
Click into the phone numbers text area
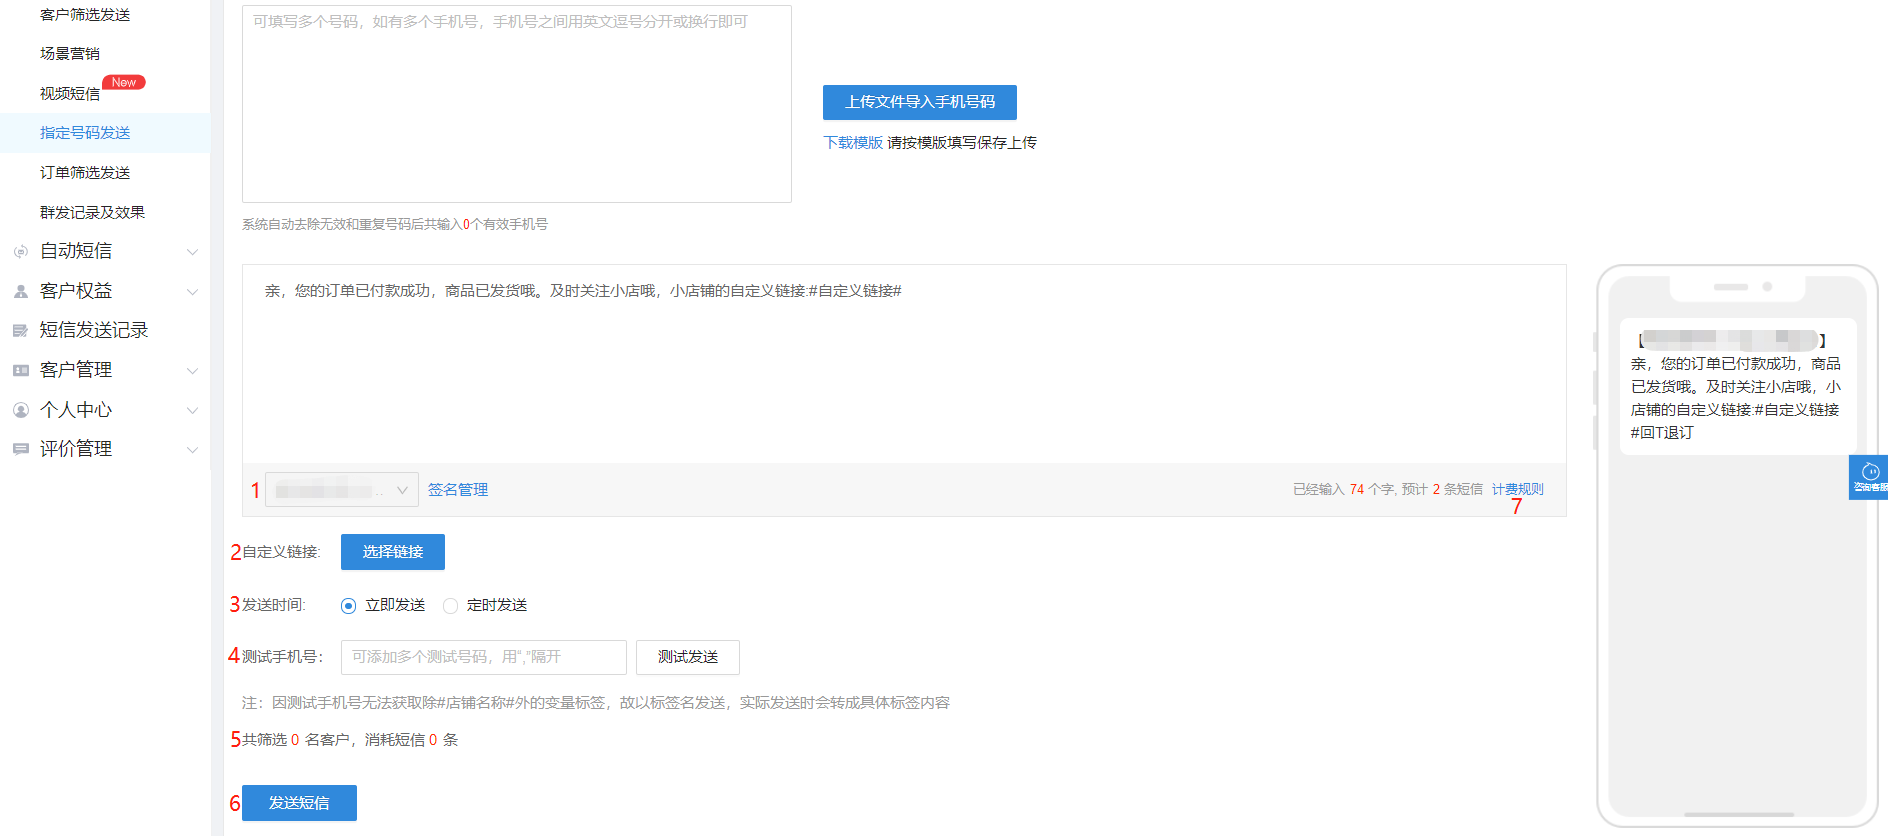[517, 104]
